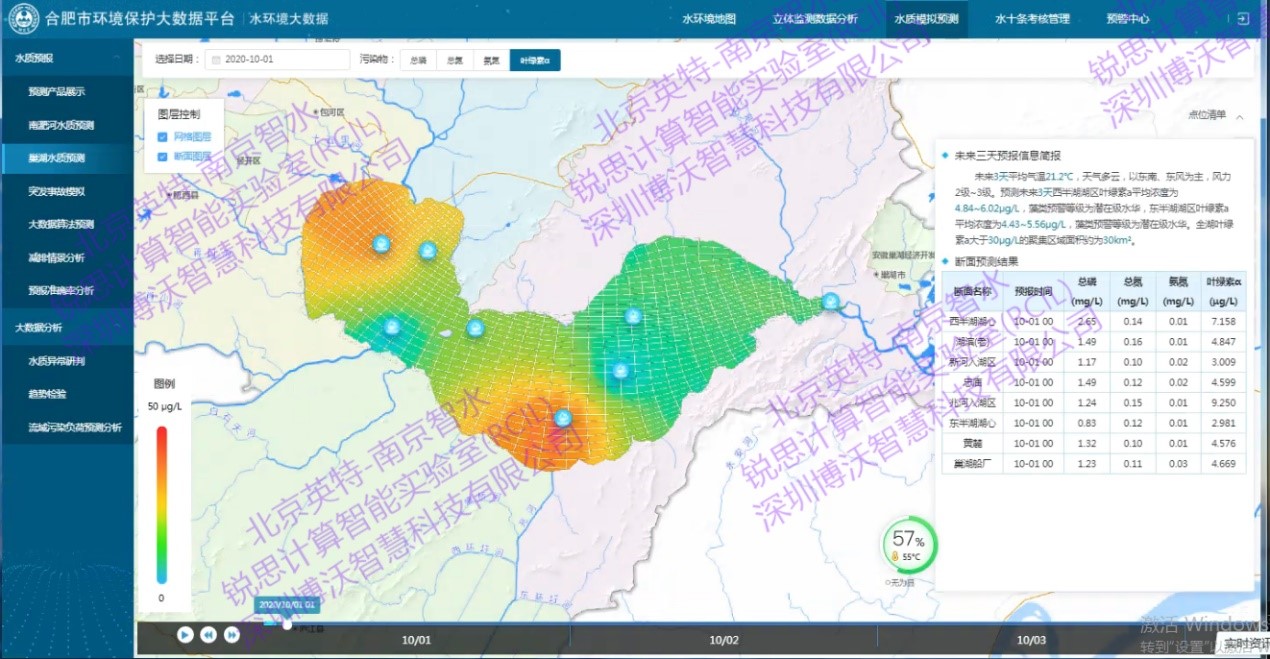The height and width of the screenshot is (659, 1270).
Task: Collapse the 水质预报 sidebar section
Action: (66, 58)
